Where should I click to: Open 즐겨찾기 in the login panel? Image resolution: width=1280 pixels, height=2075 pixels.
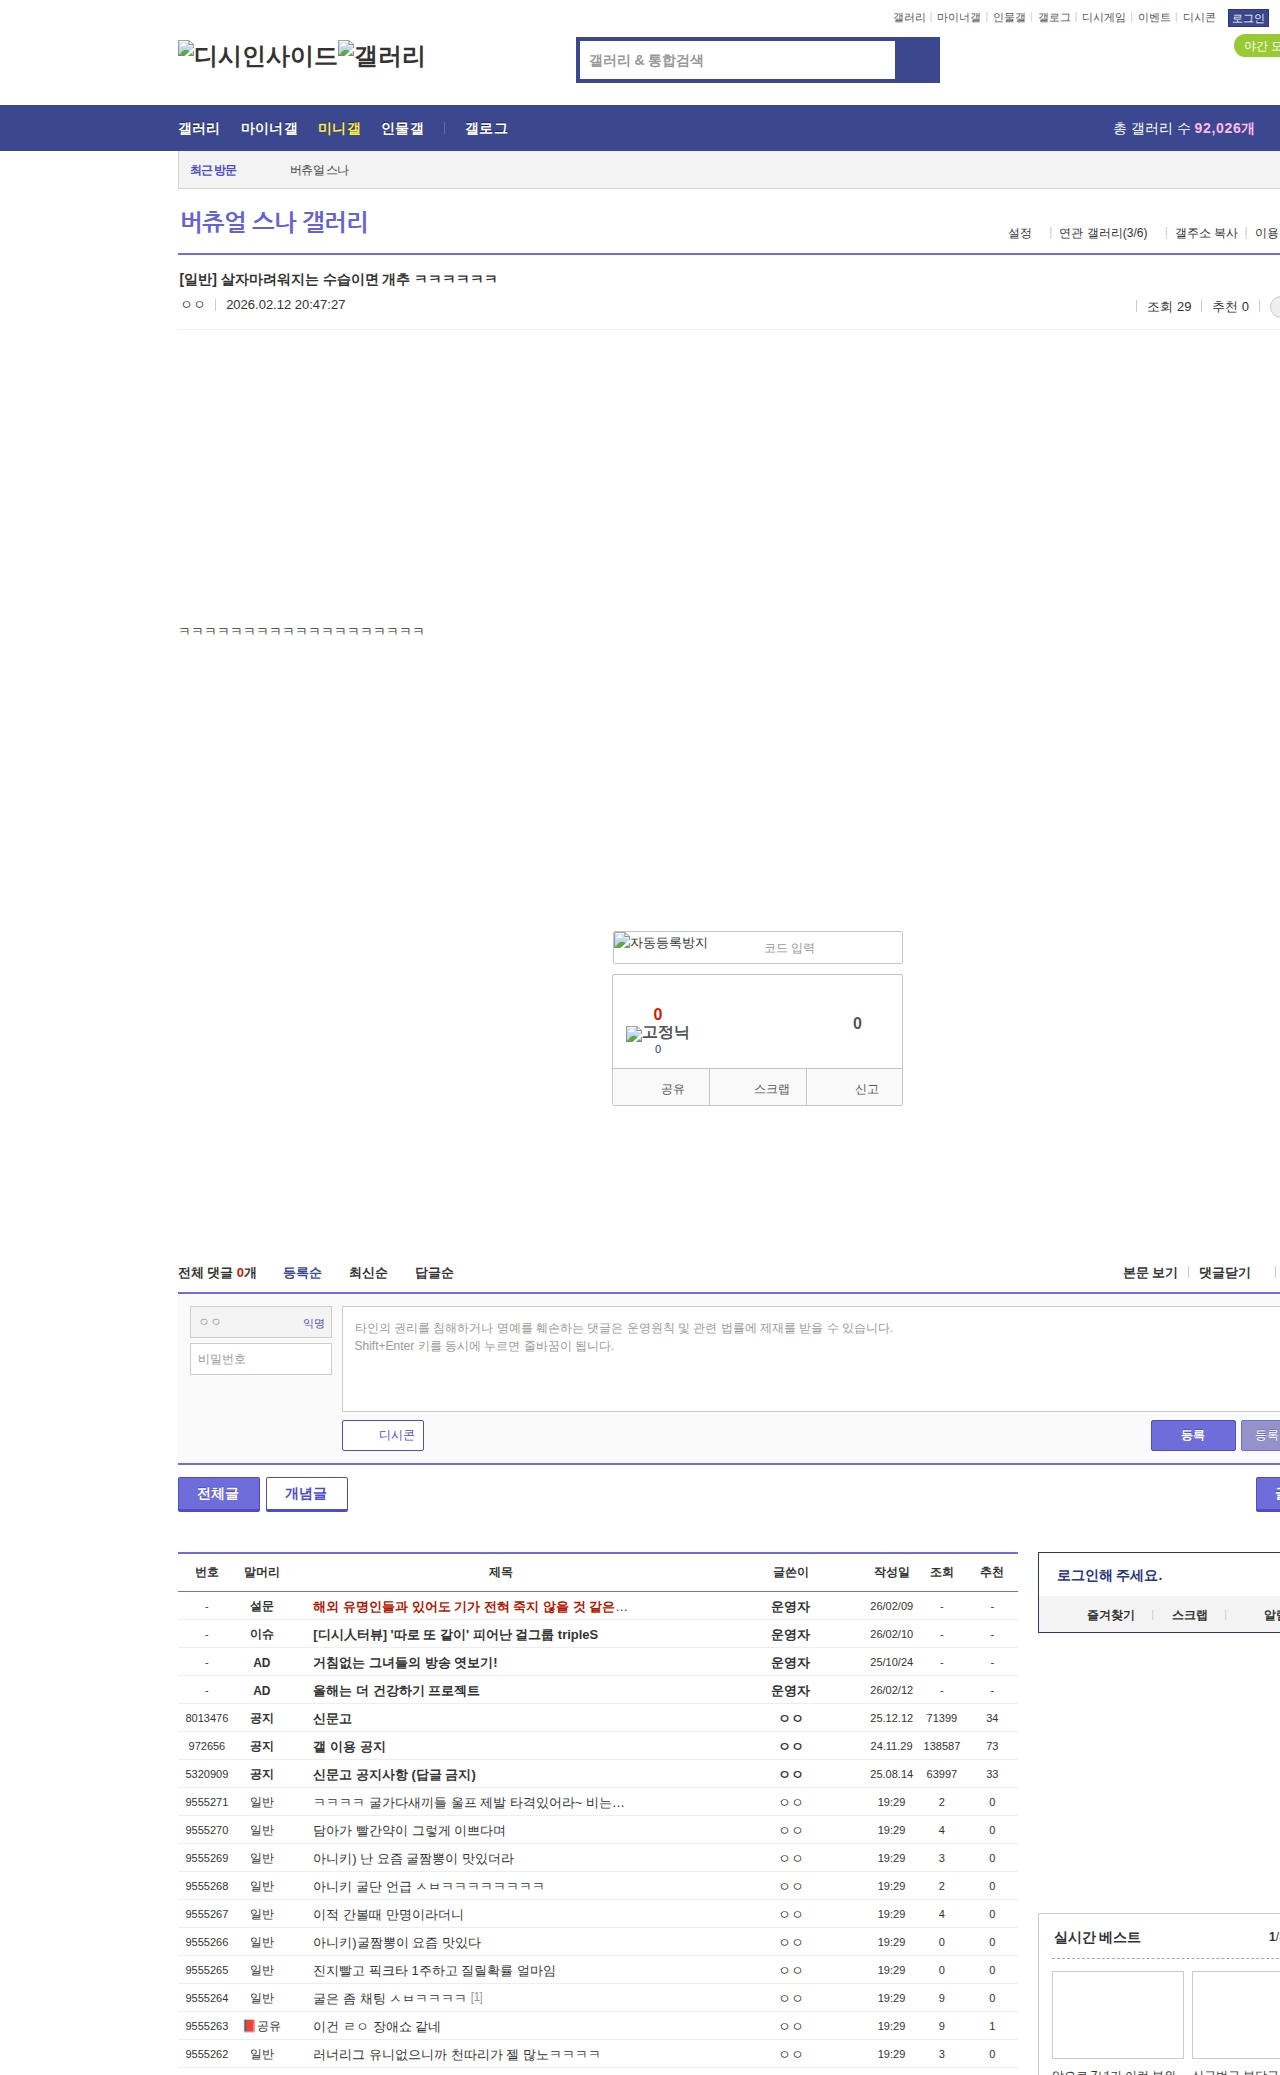(1111, 1615)
